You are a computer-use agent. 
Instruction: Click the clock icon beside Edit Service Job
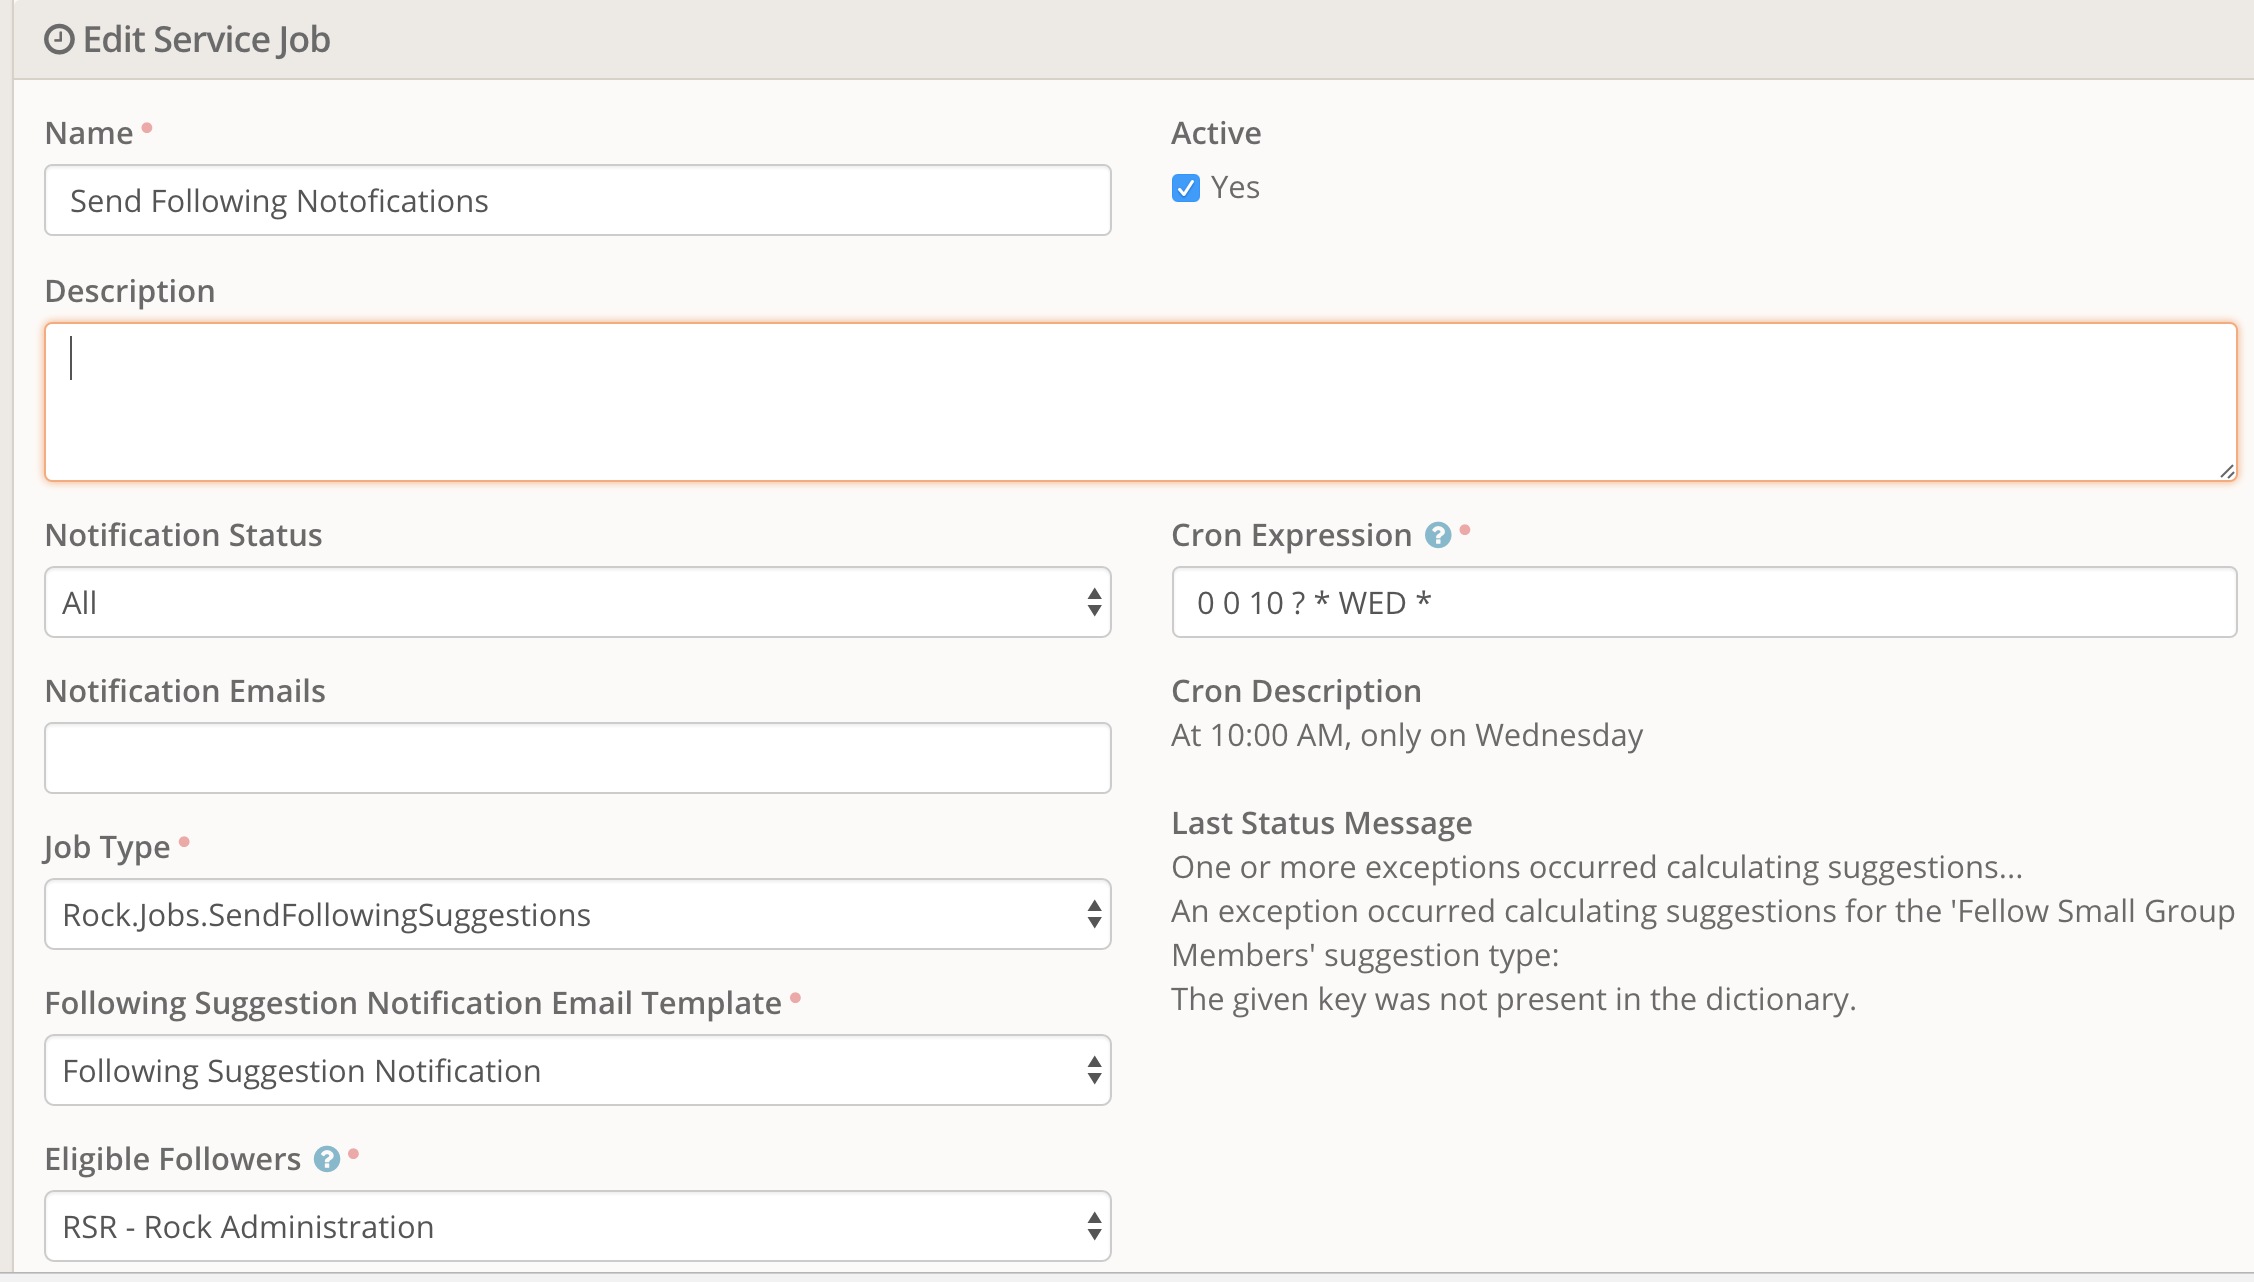(59, 40)
